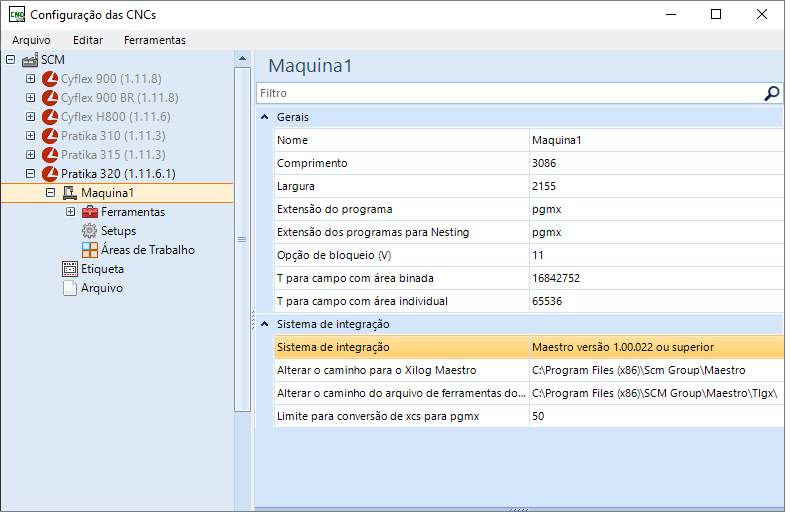Click the Pratika 310 logo icon
Screen dimensions: 791x522
click(x=49, y=136)
